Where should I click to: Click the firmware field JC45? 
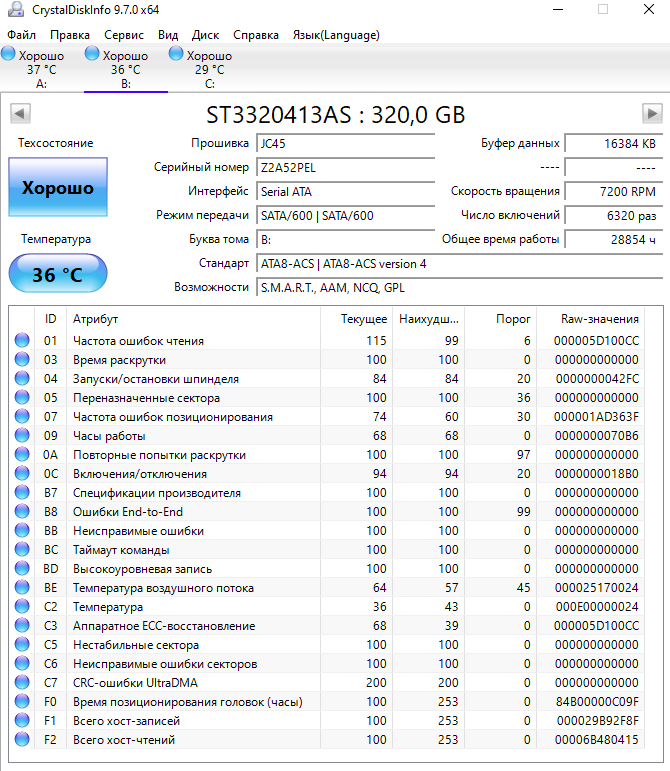click(346, 144)
